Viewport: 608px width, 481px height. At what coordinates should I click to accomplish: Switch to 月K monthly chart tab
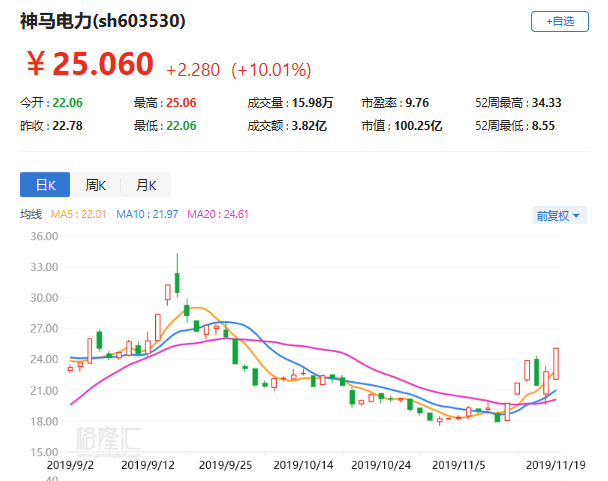point(146,185)
